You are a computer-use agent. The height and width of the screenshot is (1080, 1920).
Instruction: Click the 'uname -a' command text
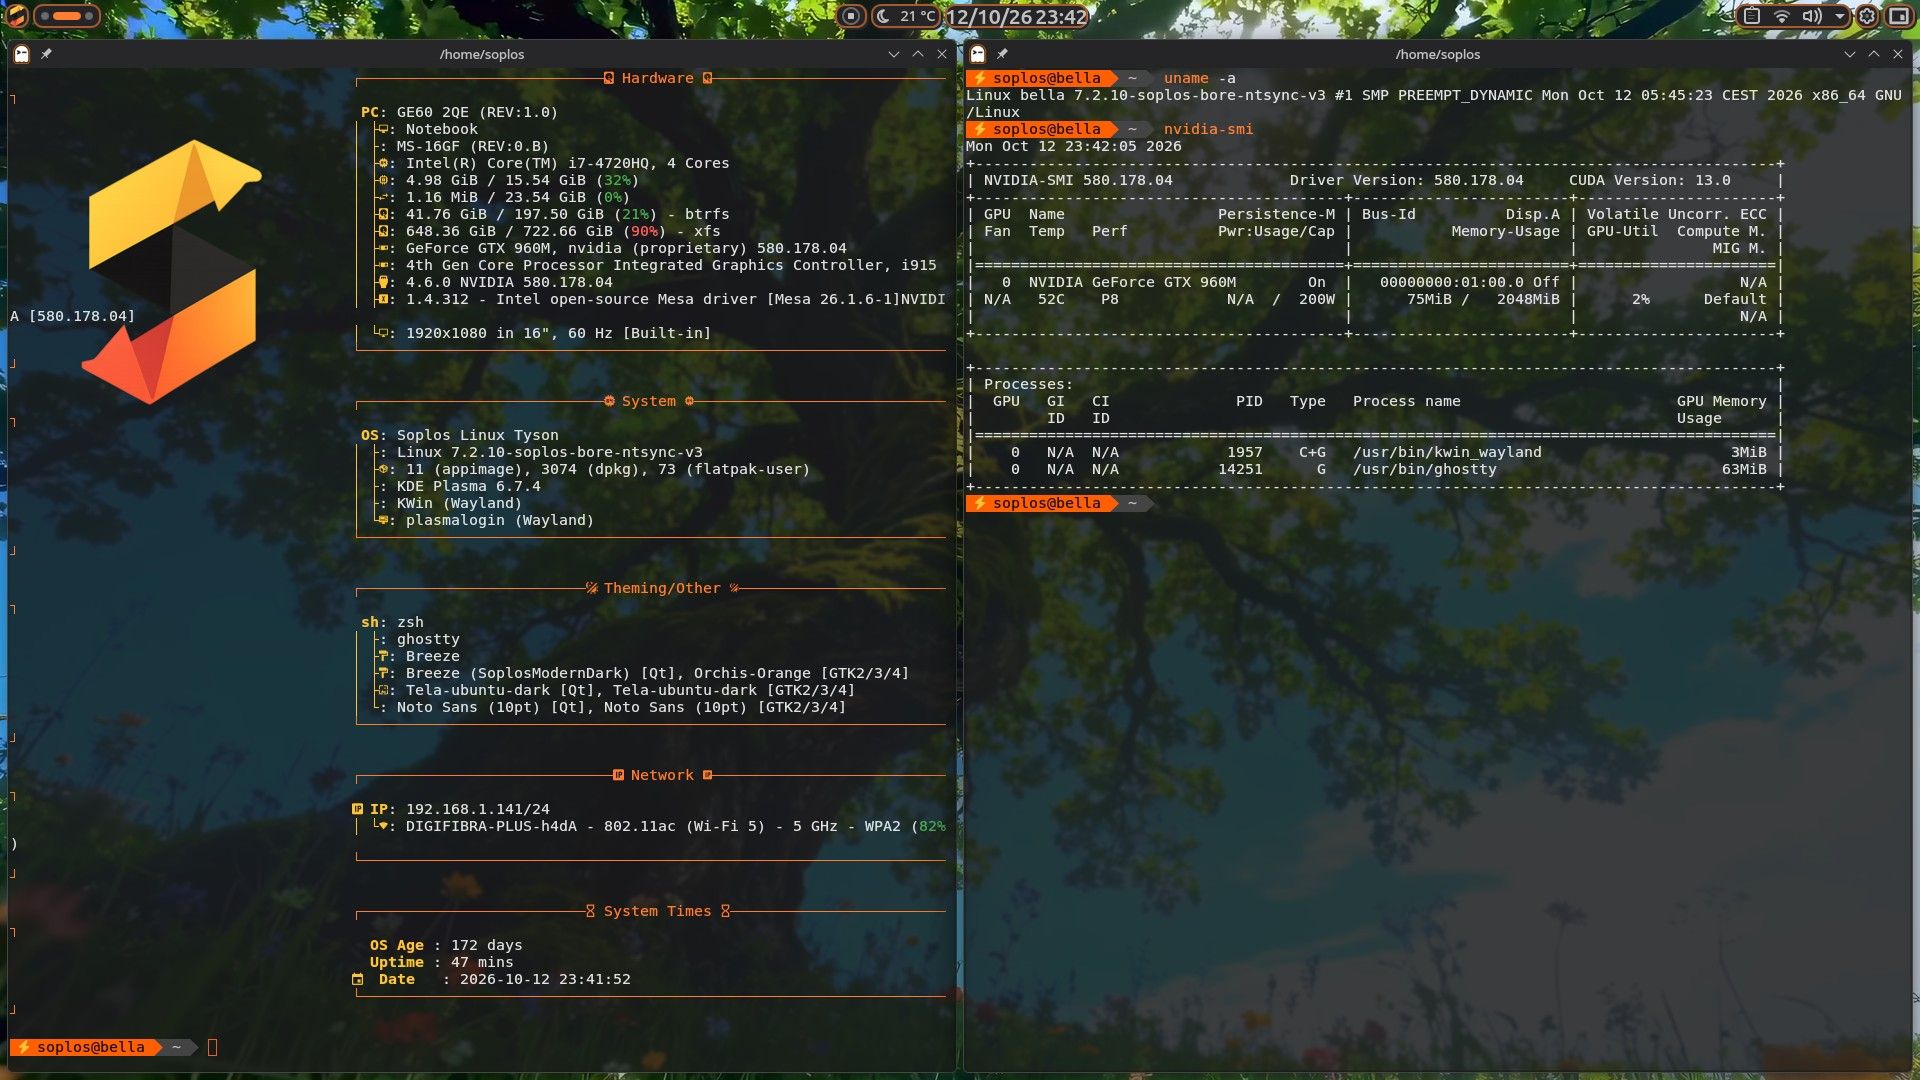coord(1199,78)
